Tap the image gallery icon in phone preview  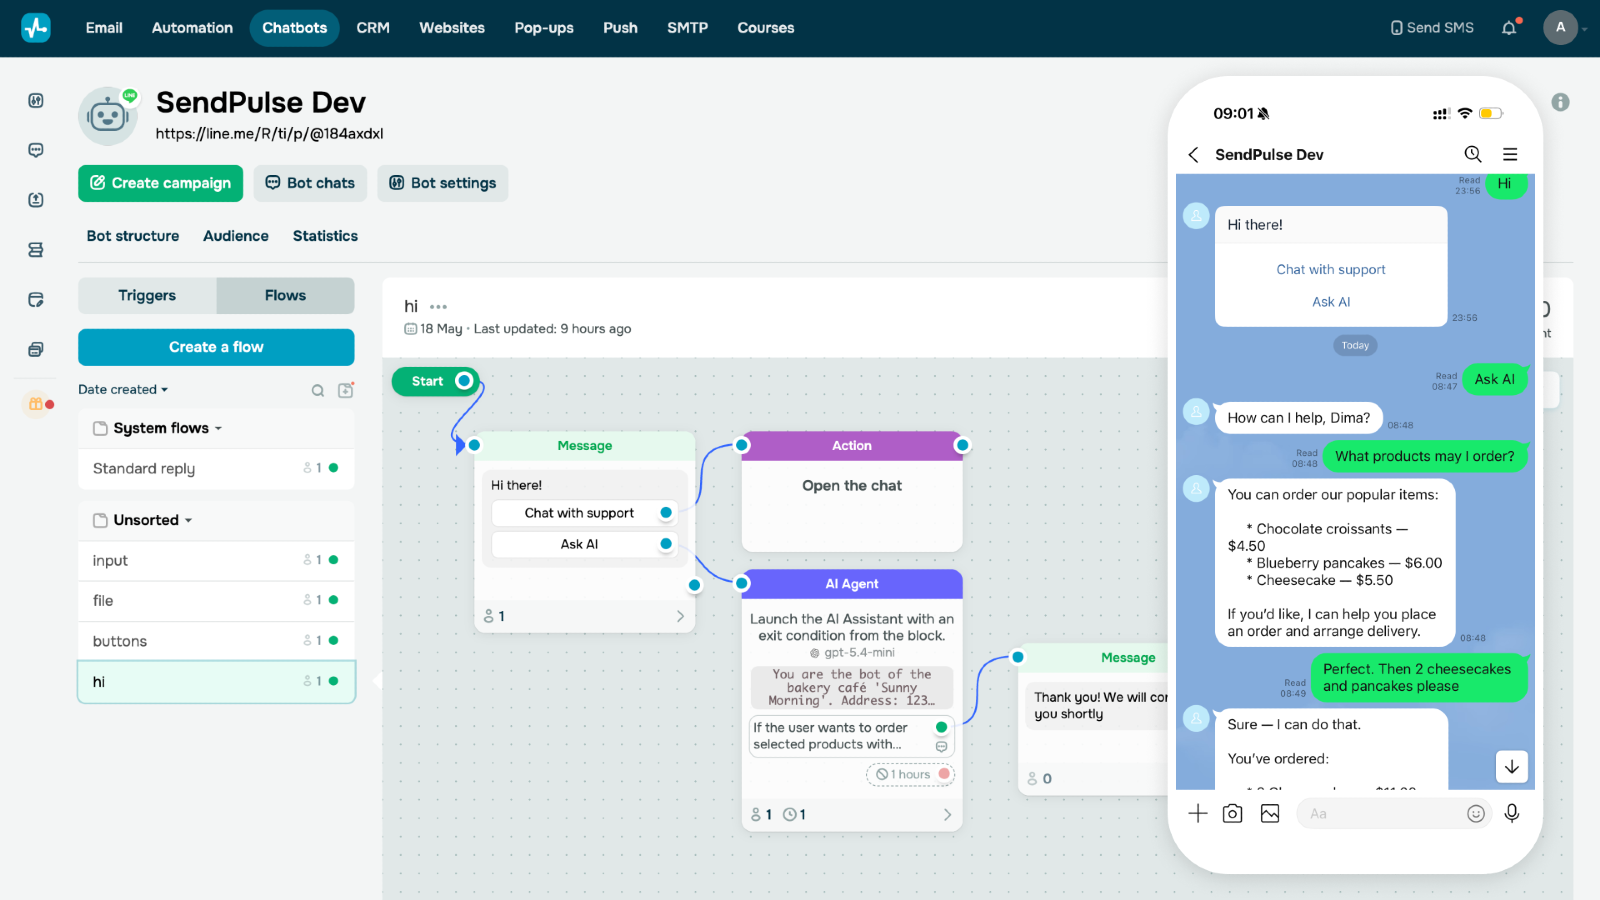[1270, 814]
